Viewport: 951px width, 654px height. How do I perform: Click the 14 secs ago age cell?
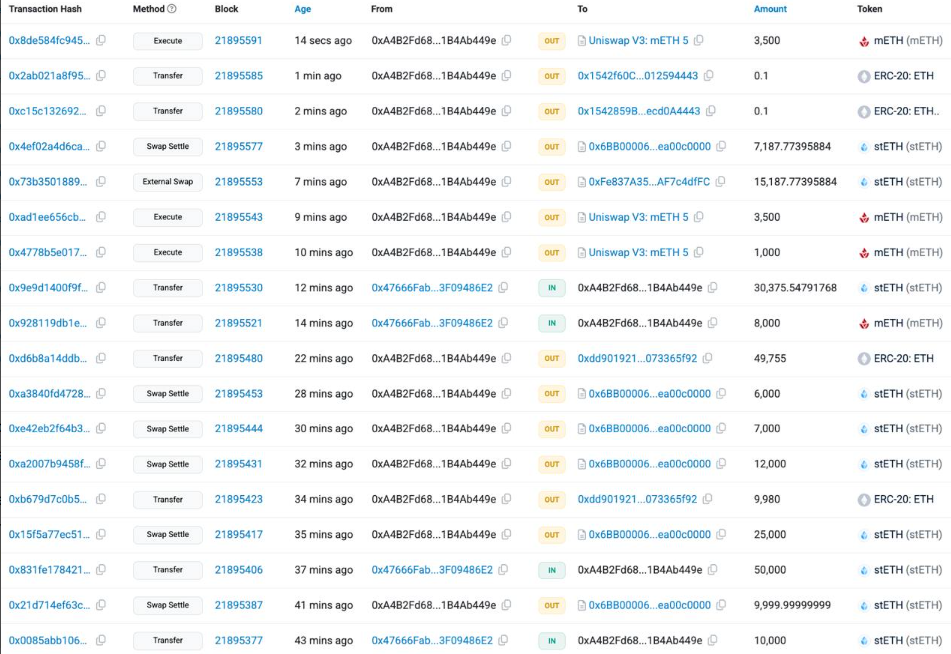pyautogui.click(x=323, y=40)
